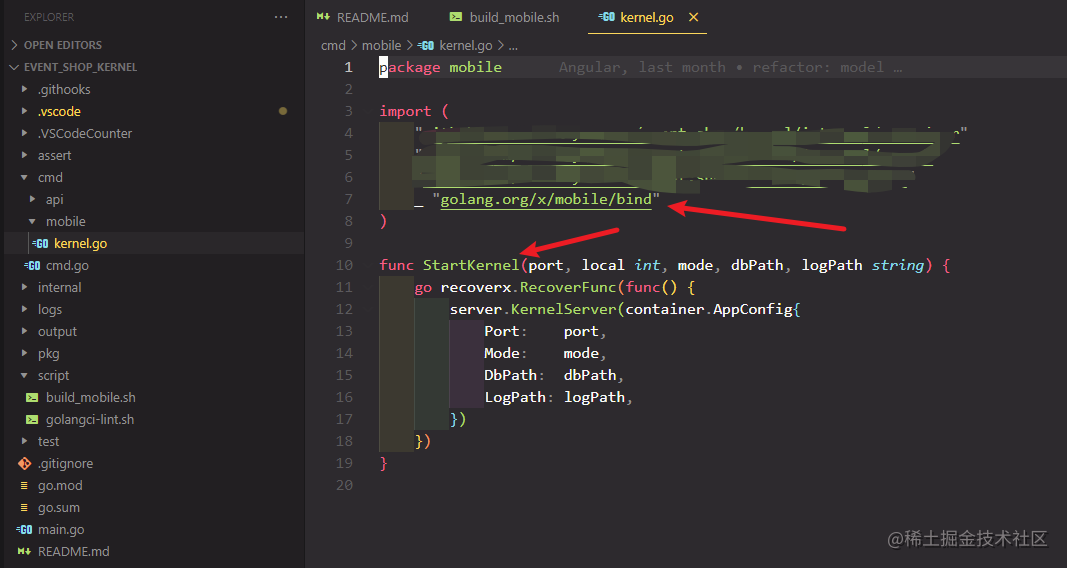The height and width of the screenshot is (568, 1067).
Task: Click the RecoverFunc call on line 11
Action: pos(568,287)
